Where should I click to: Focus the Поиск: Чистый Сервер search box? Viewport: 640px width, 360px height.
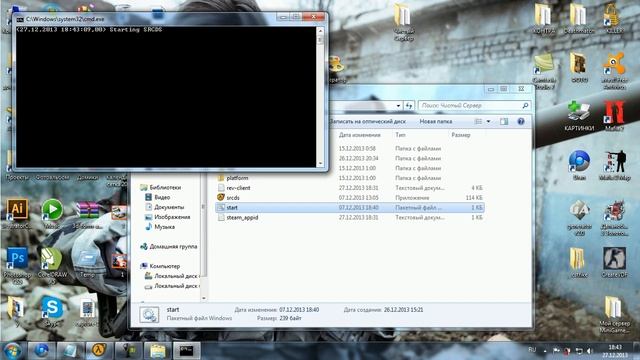(x=474, y=106)
